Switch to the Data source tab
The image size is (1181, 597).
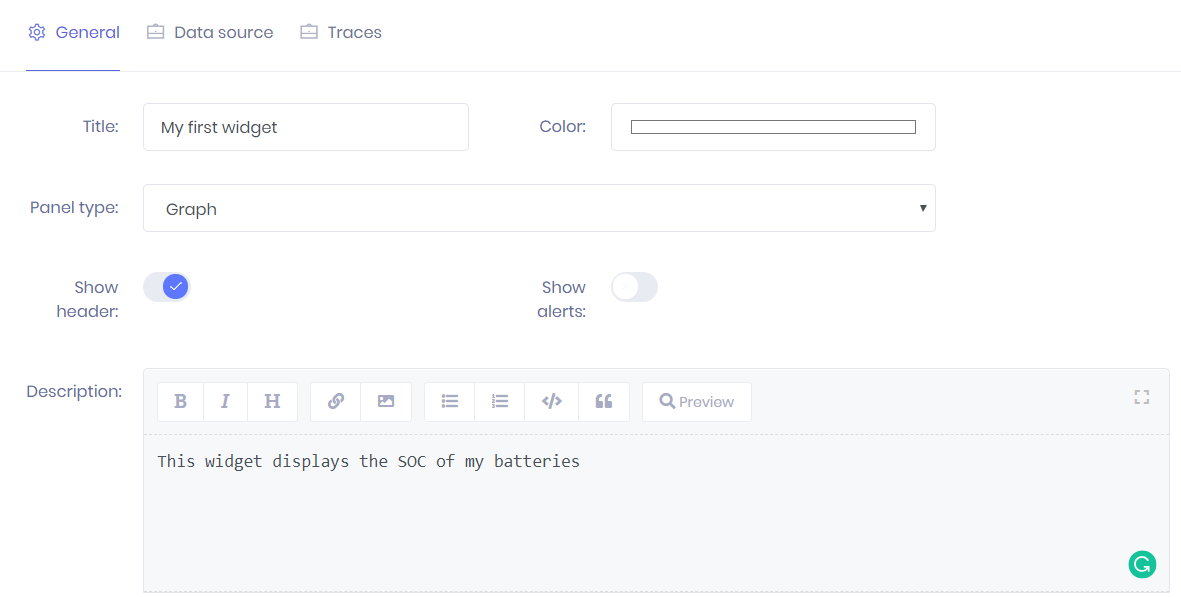pyautogui.click(x=209, y=32)
